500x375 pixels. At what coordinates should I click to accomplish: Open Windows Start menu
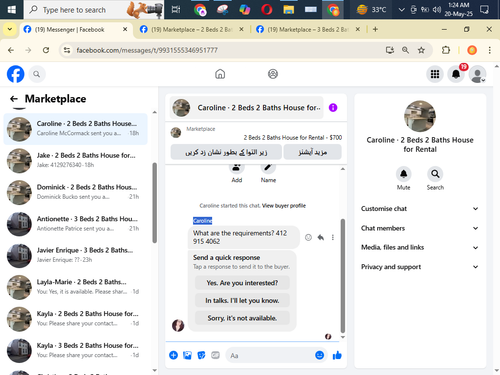[x=12, y=10]
